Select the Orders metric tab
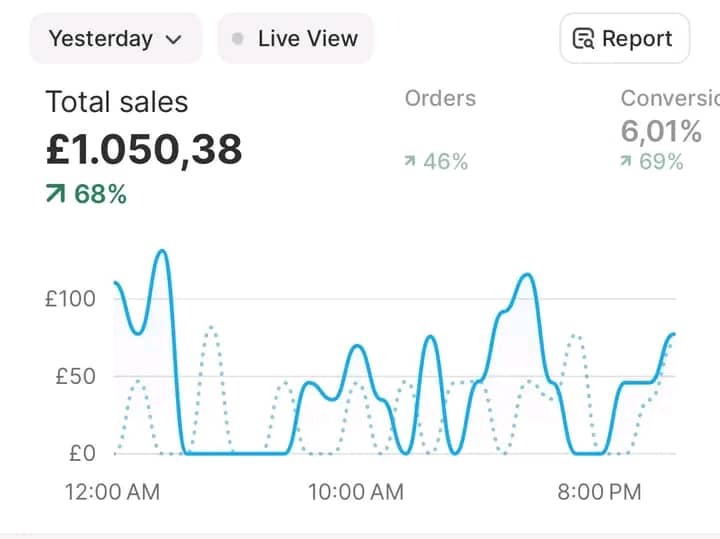Viewport: 720px width, 539px height. pos(440,98)
